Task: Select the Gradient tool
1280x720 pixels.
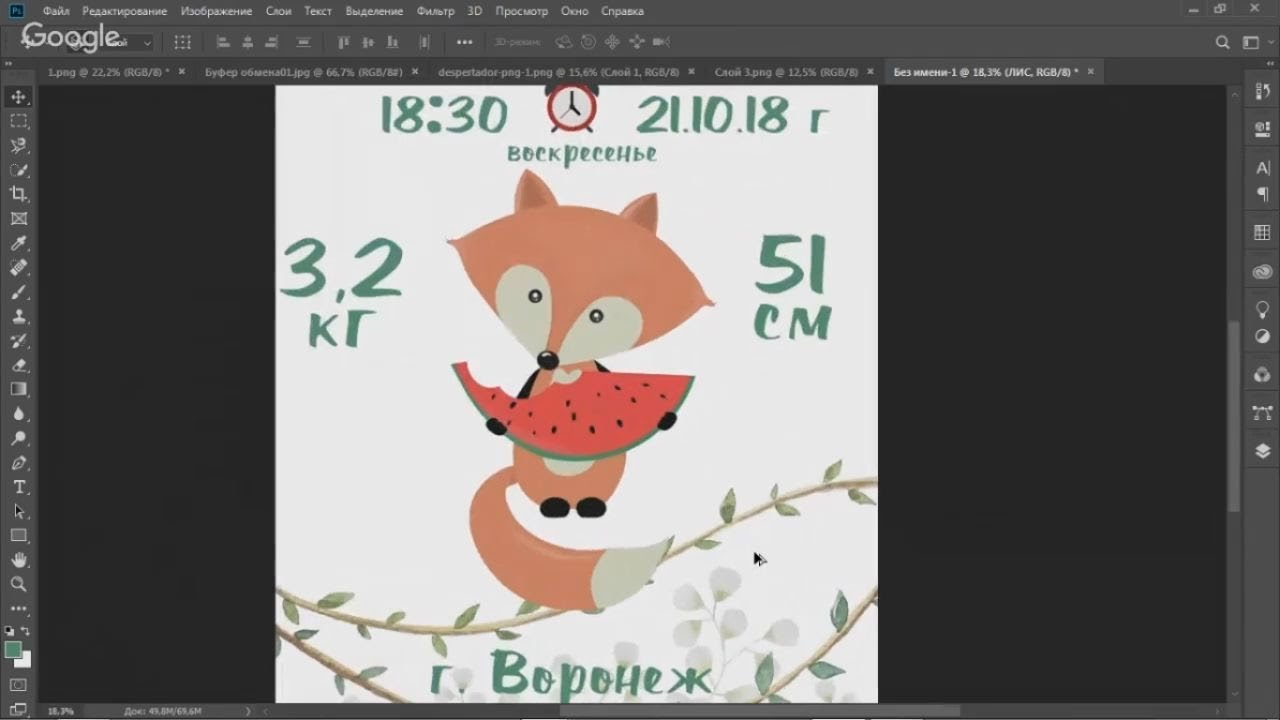Action: pos(19,389)
